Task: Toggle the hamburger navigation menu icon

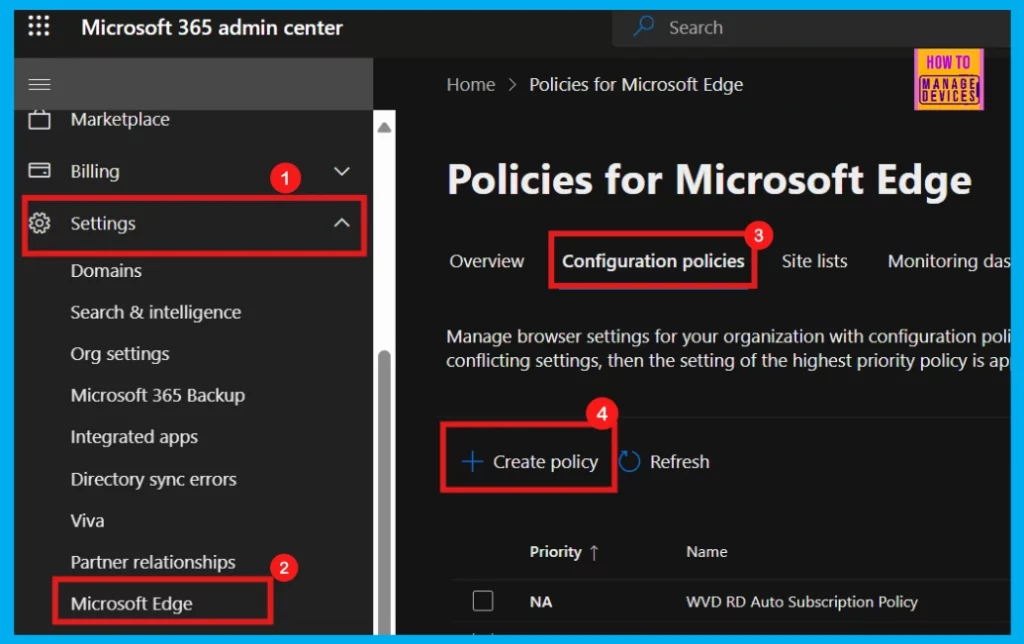Action: tap(39, 84)
